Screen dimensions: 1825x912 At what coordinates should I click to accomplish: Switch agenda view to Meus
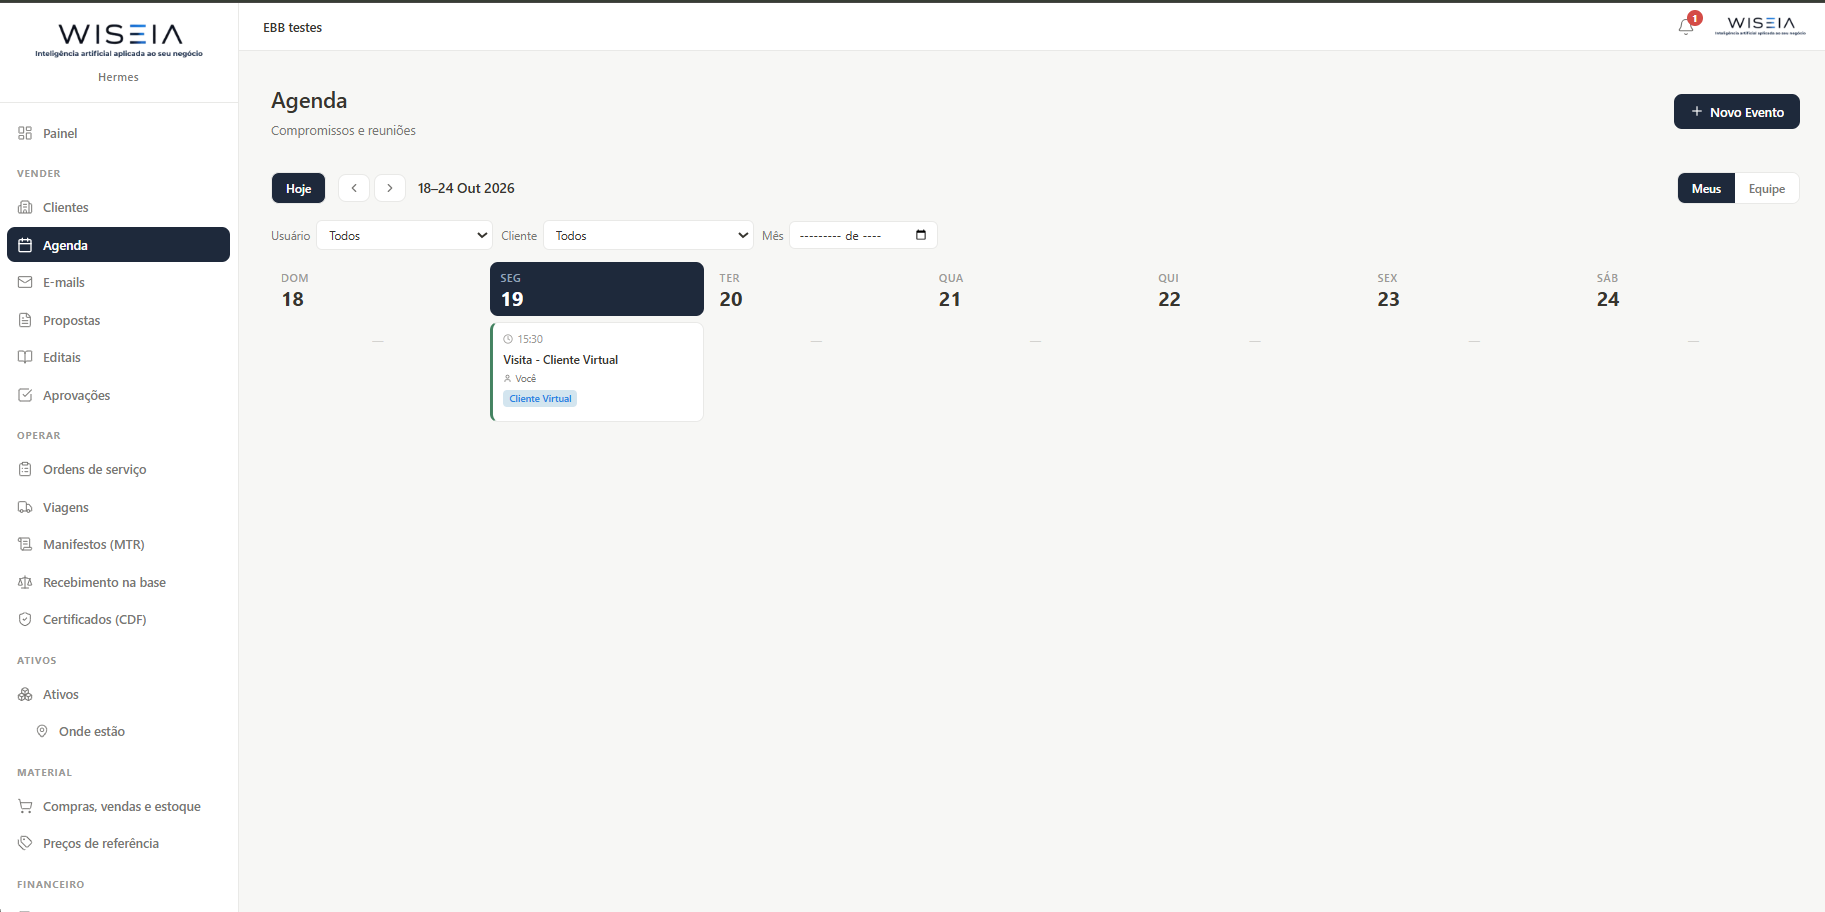pos(1706,188)
